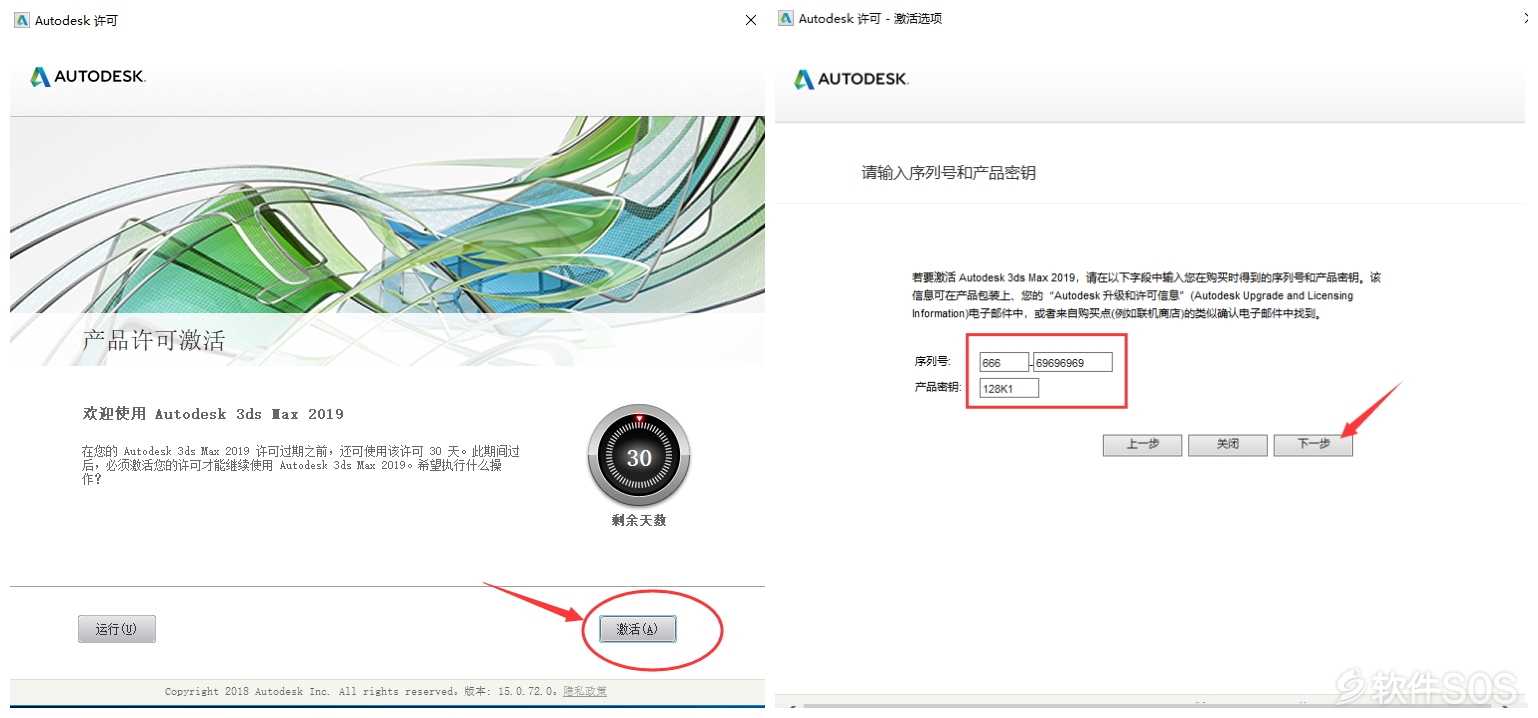1538x718 pixels.
Task: Open the 隐私政策 privacy policy link
Action: [585, 692]
